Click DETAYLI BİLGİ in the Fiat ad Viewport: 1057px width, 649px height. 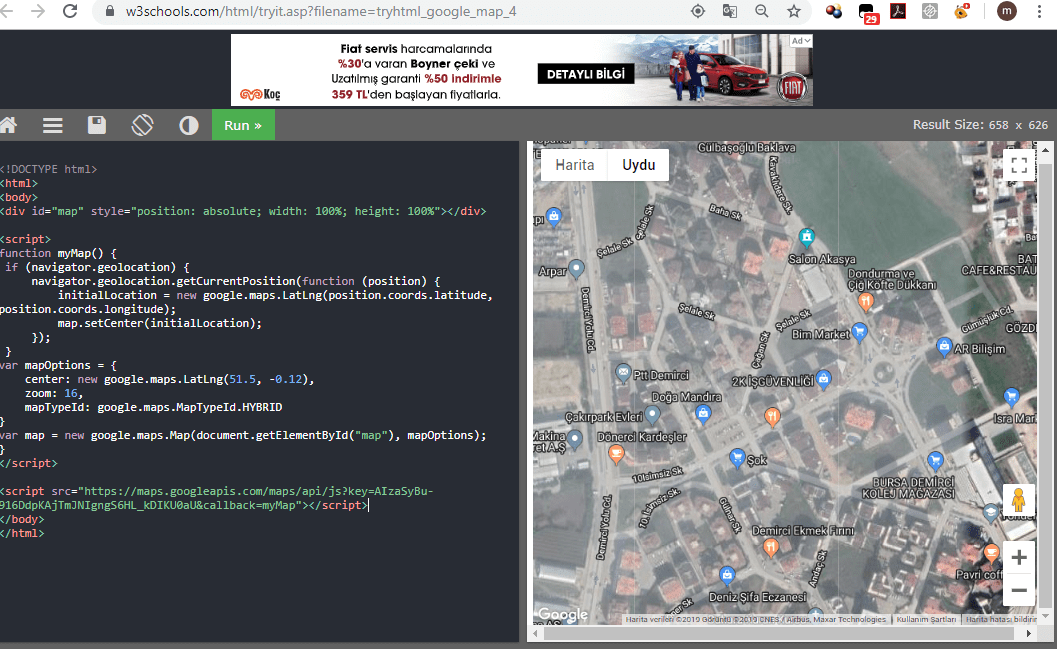tap(586, 74)
